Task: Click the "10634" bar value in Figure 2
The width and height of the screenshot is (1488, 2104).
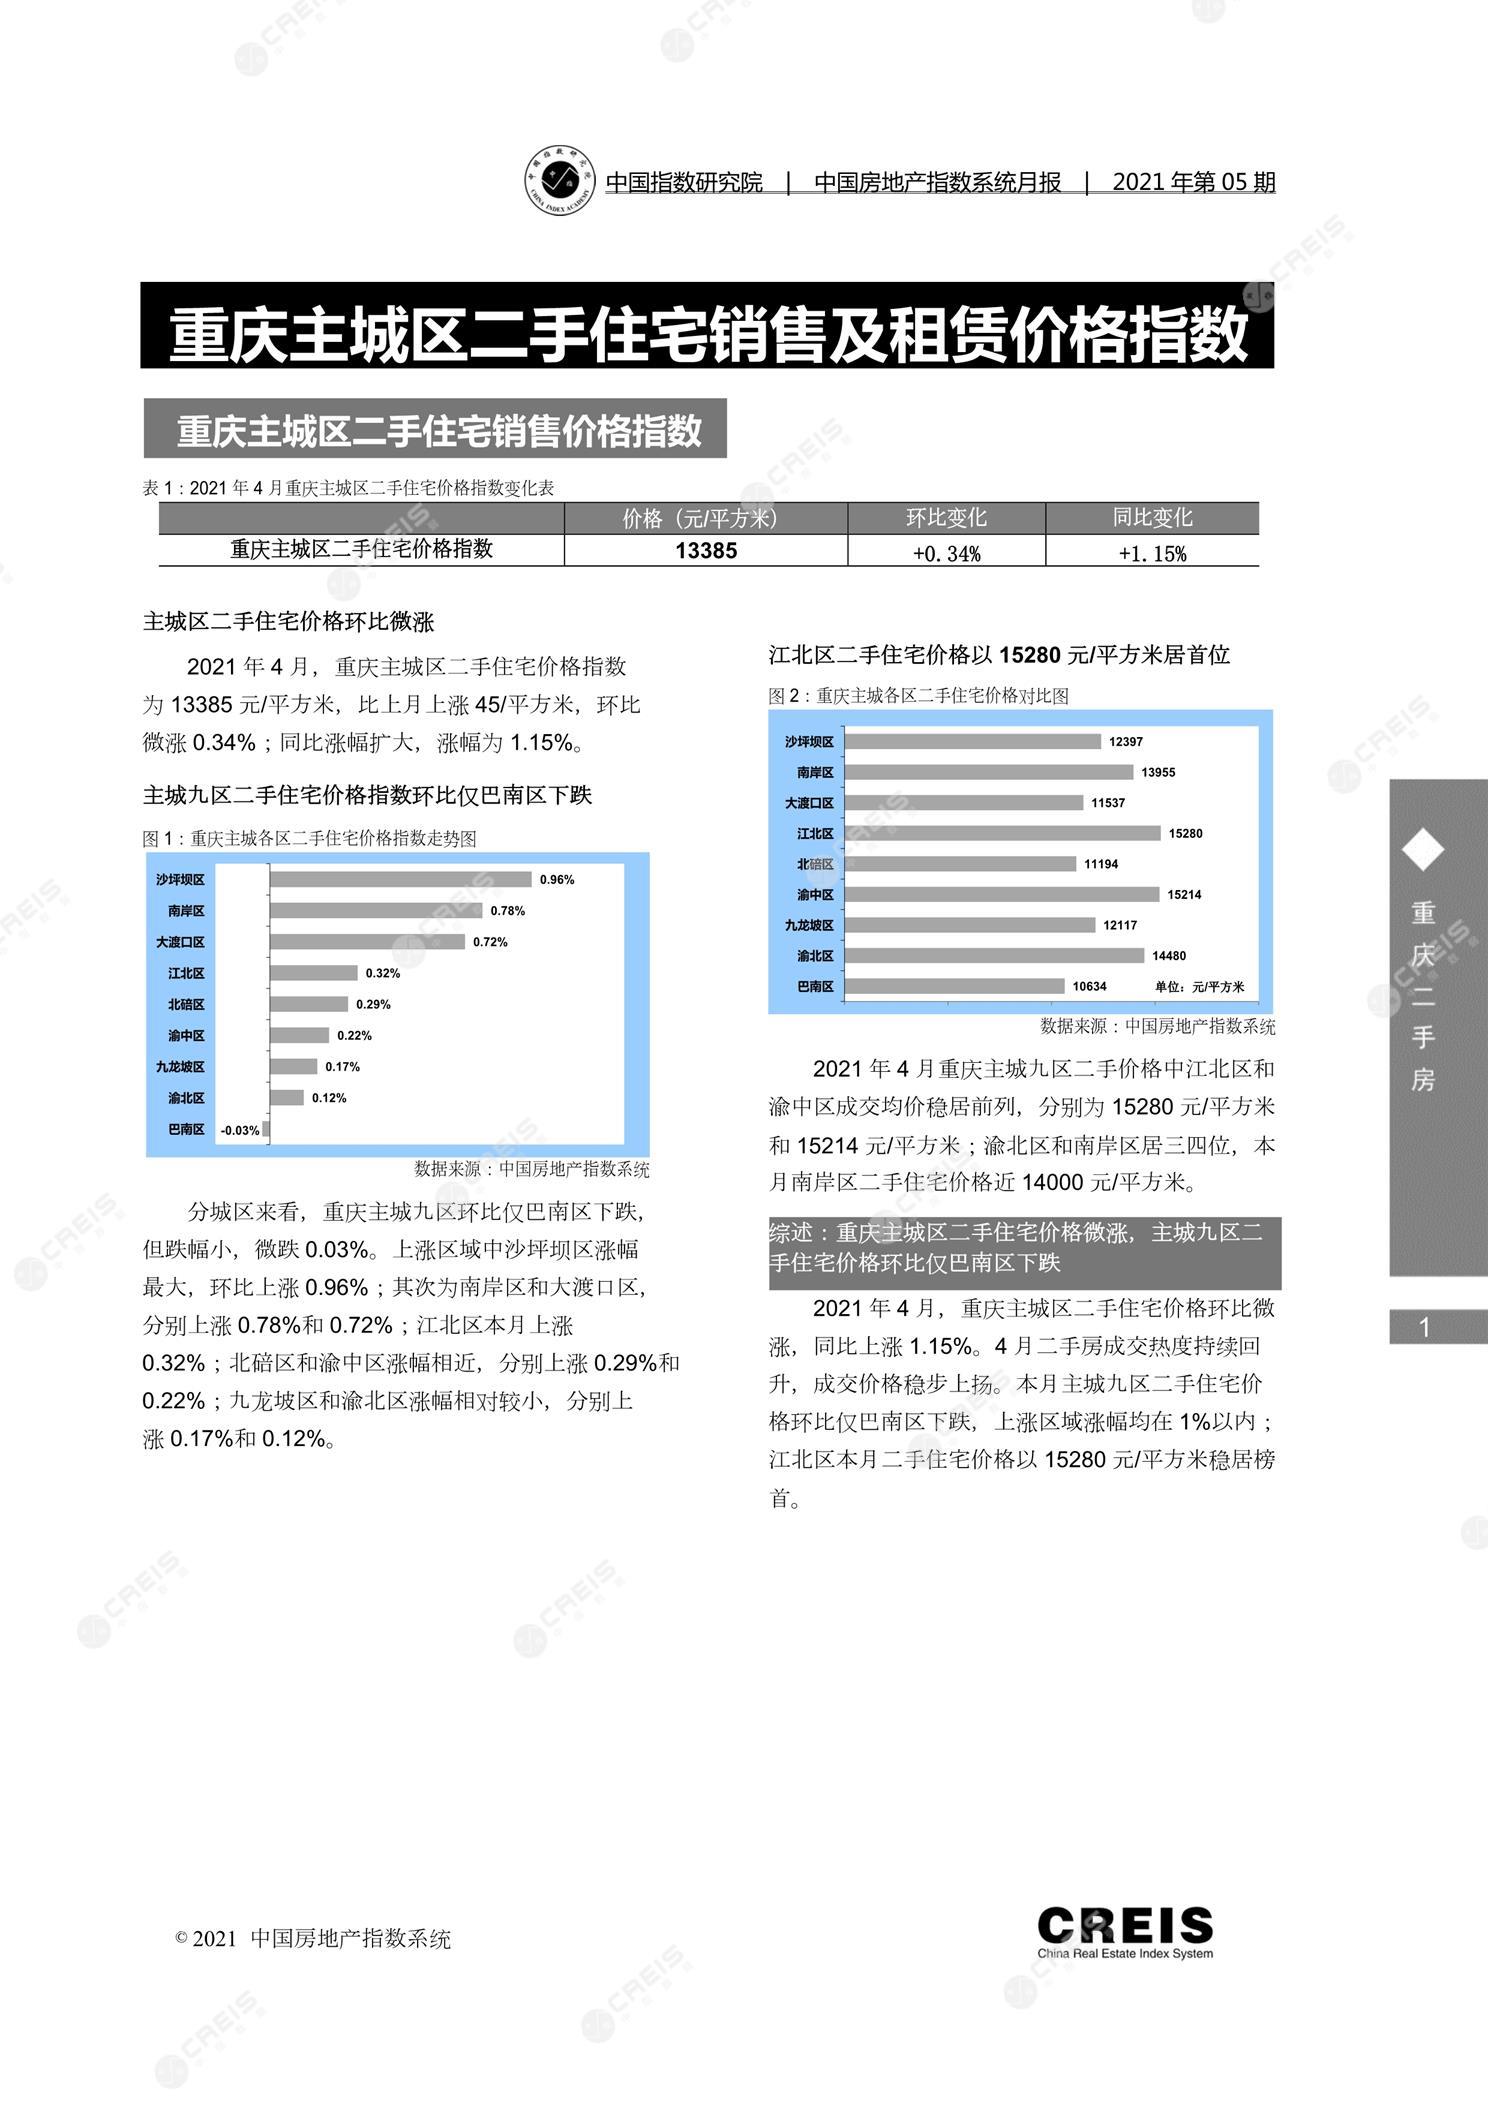Action: [1089, 986]
